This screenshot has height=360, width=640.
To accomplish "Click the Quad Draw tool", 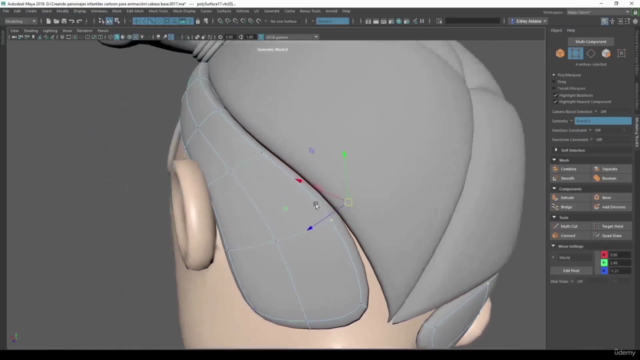I will (611, 236).
